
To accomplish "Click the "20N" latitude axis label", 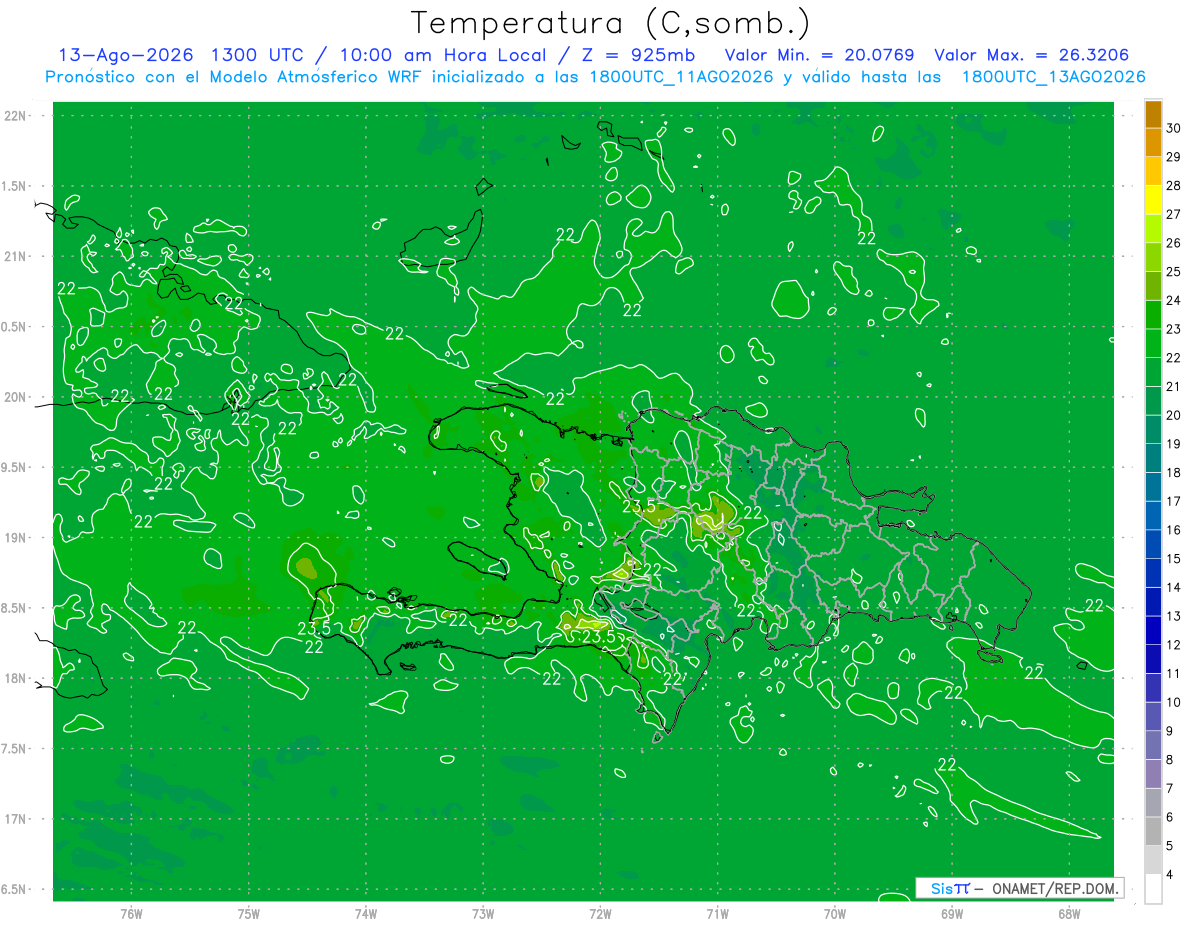I will pyautogui.click(x=17, y=397).
